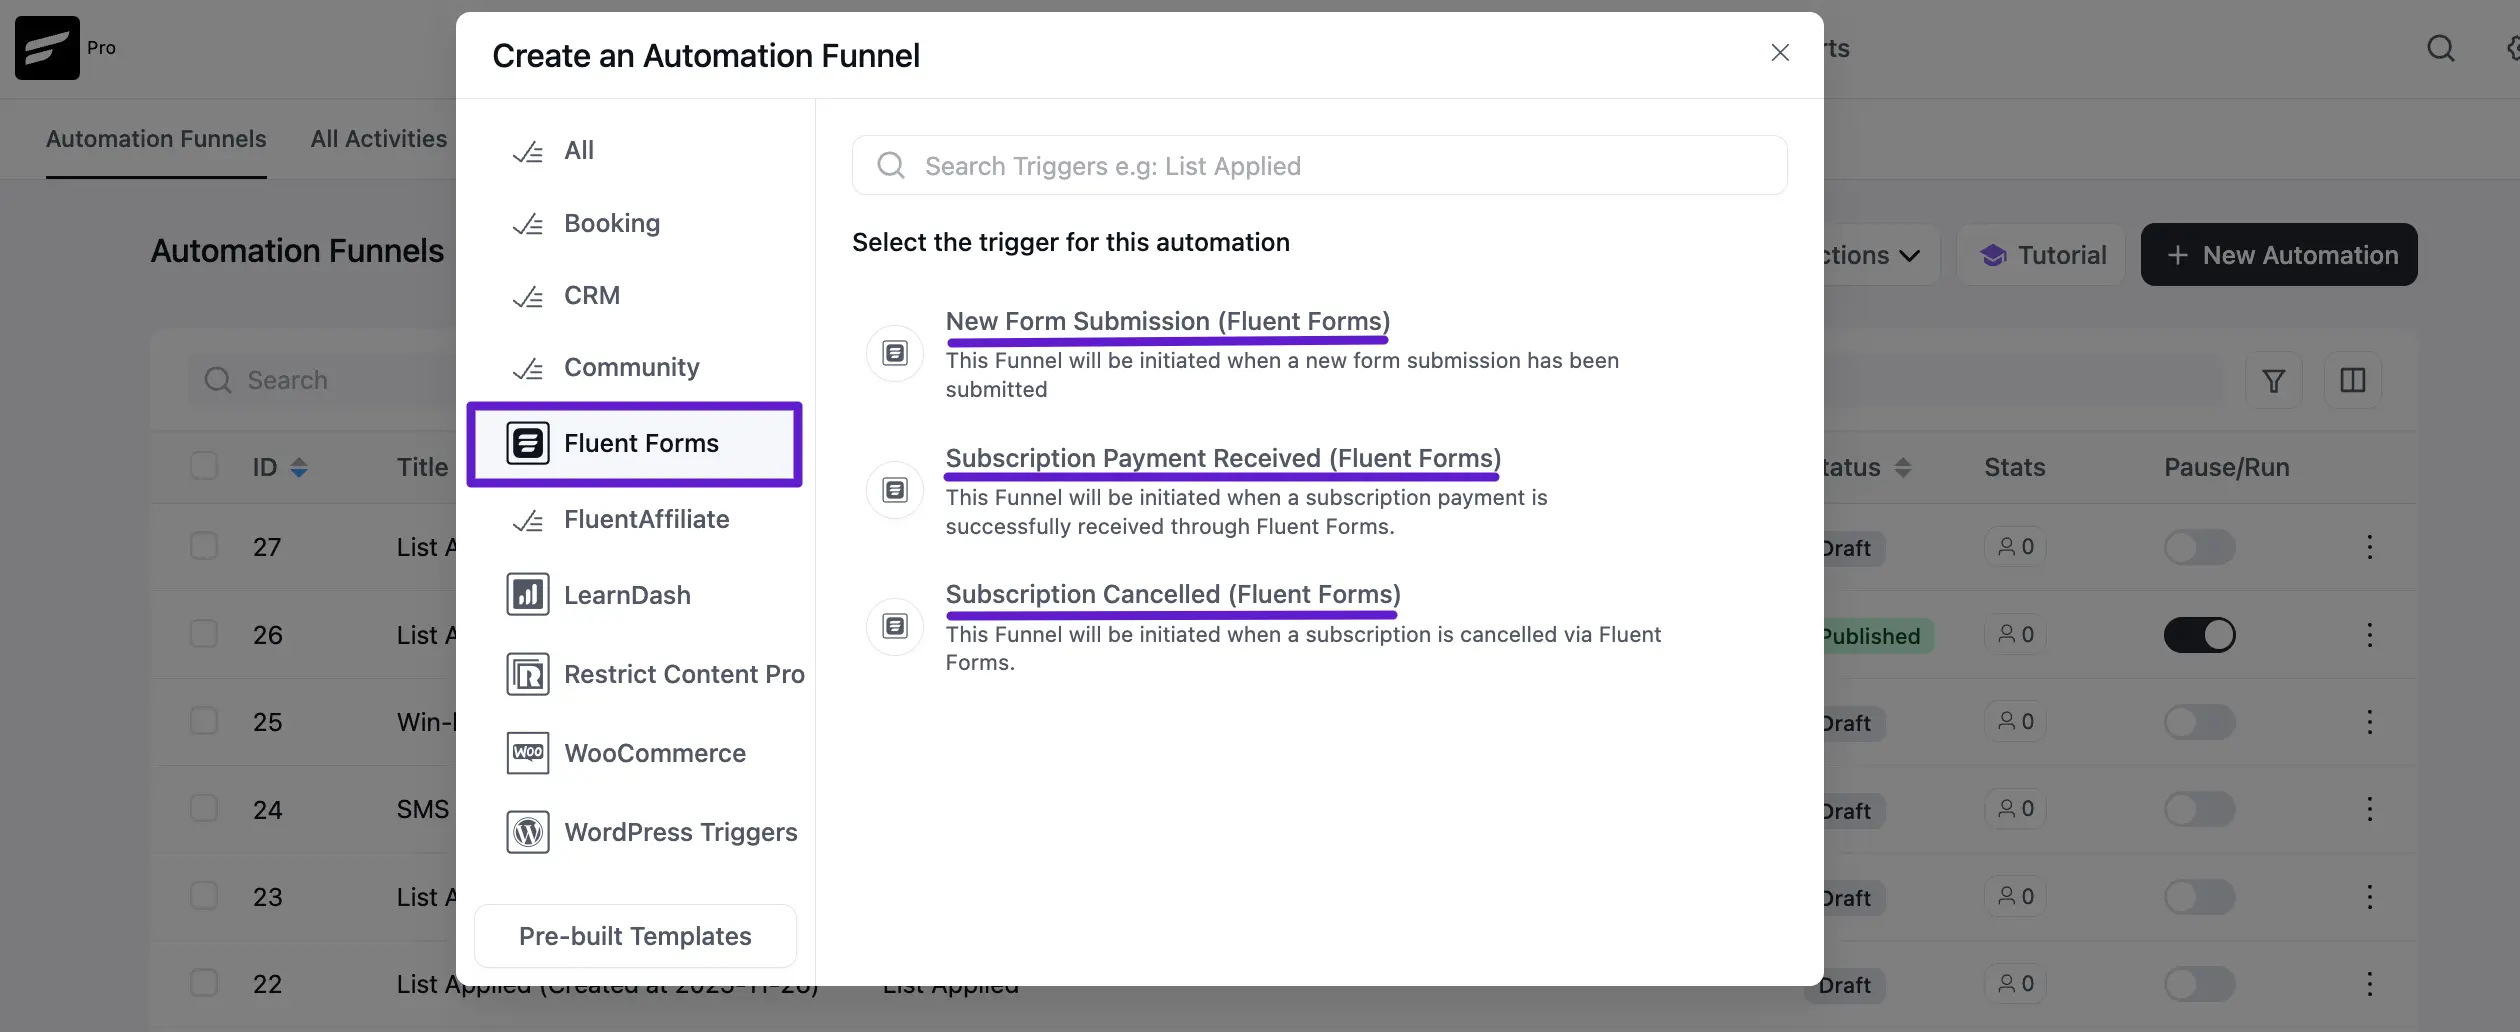
Task: Click the FluentCRM Pro logo icon
Action: coord(47,48)
